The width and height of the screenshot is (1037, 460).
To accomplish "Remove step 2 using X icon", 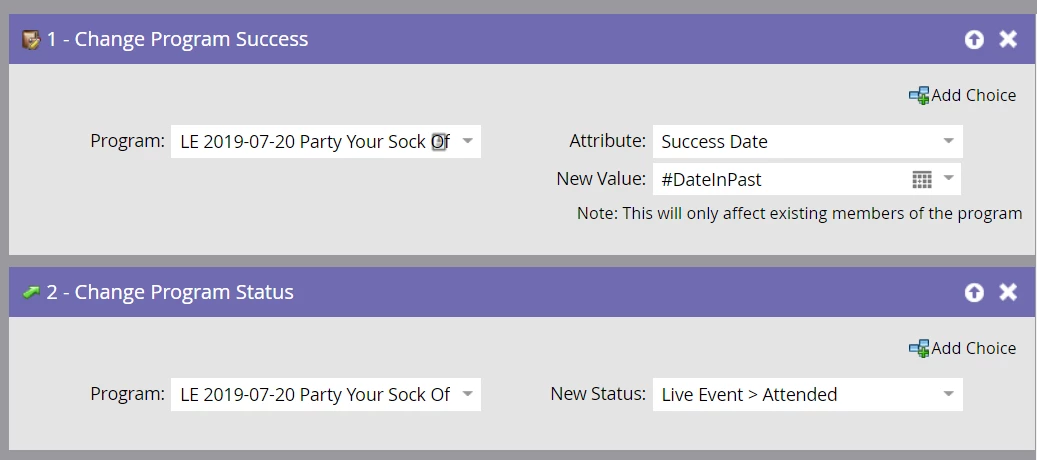I will coord(1008,292).
